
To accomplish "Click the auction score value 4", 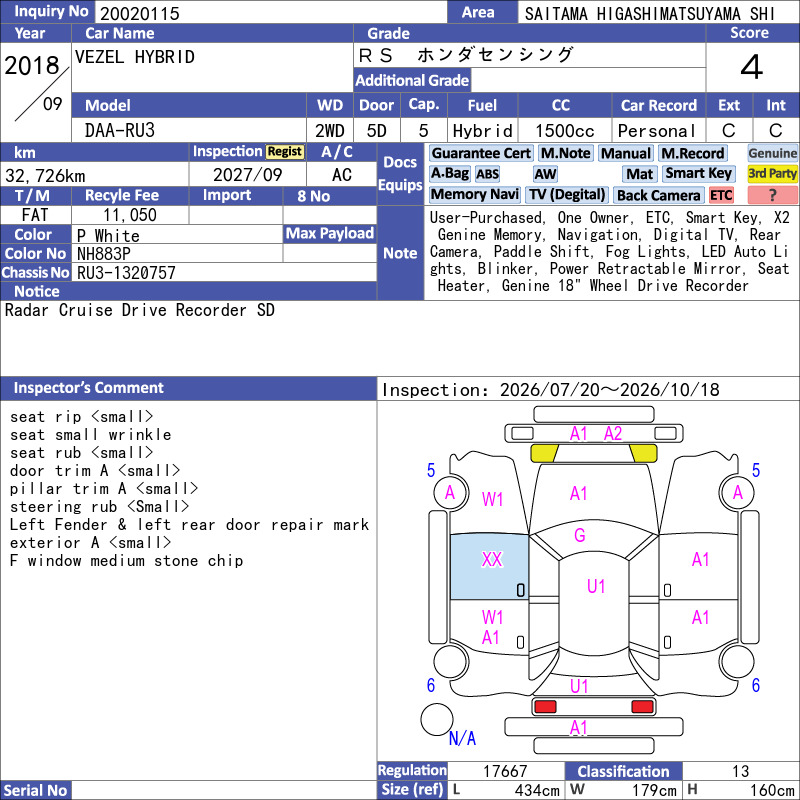I will click(x=752, y=67).
